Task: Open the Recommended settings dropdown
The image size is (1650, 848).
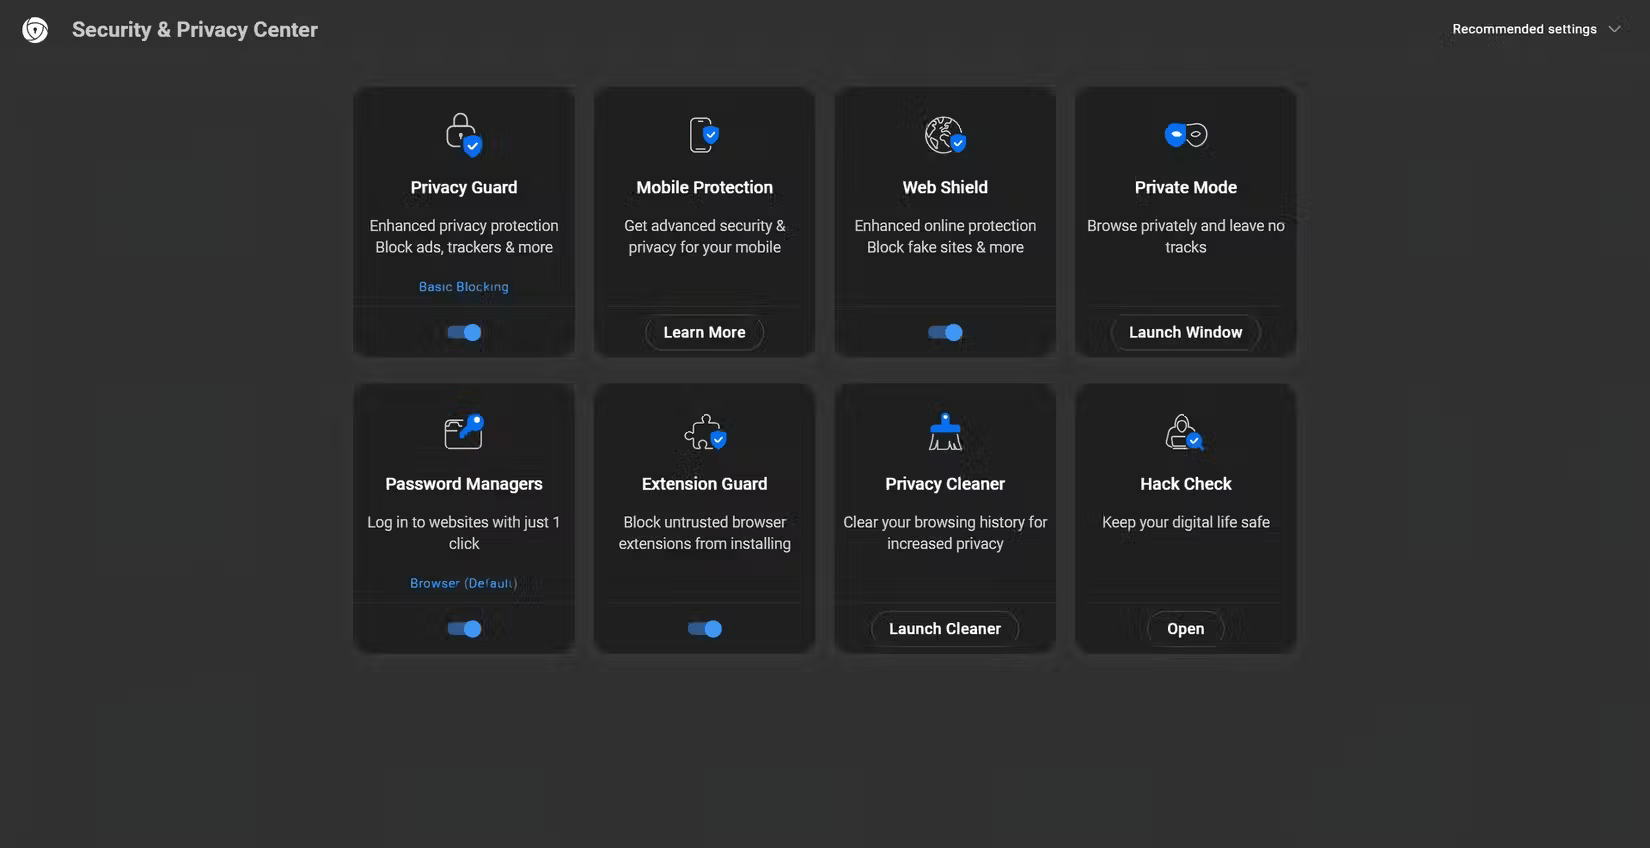Action: click(x=1535, y=29)
